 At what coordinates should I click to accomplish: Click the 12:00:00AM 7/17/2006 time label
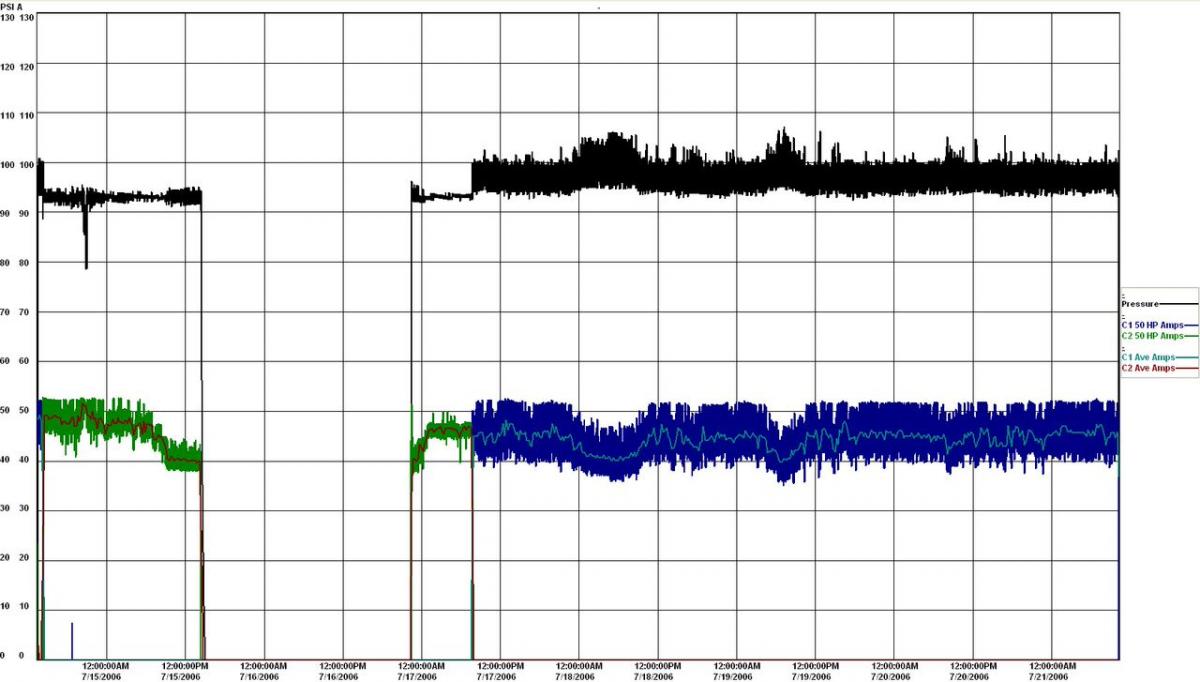point(422,671)
